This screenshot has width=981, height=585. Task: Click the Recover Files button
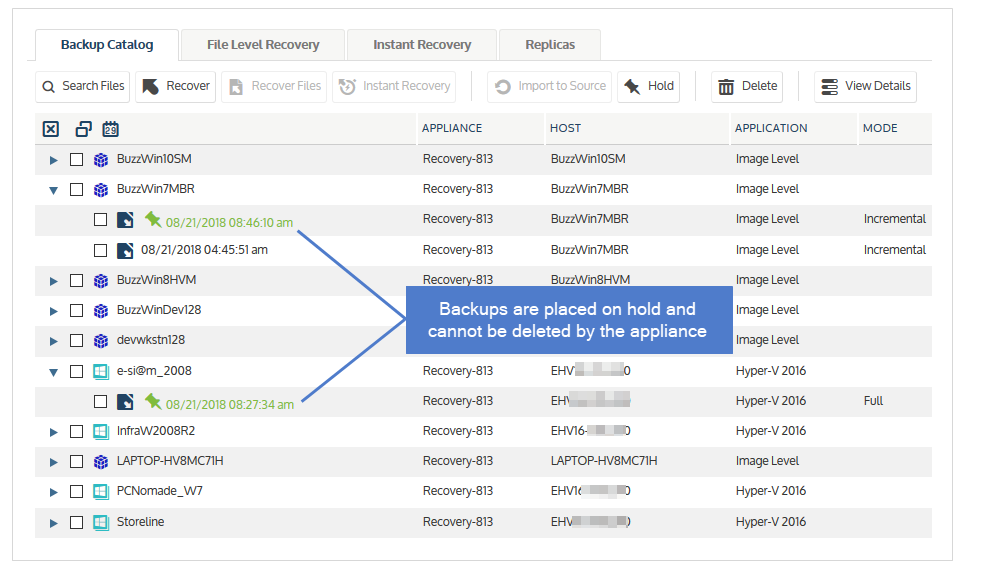[x=274, y=86]
